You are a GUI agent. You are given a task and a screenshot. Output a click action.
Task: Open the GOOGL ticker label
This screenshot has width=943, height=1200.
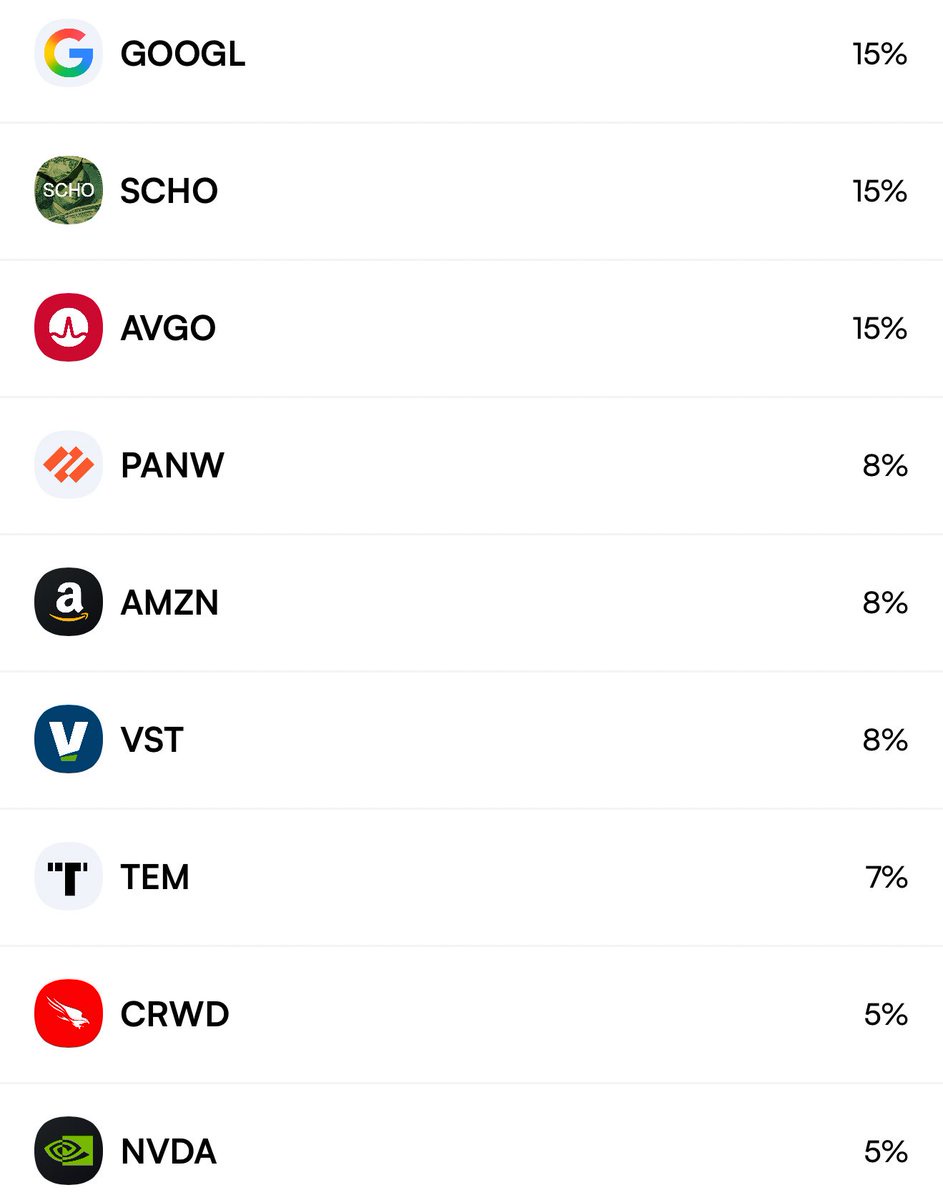183,54
